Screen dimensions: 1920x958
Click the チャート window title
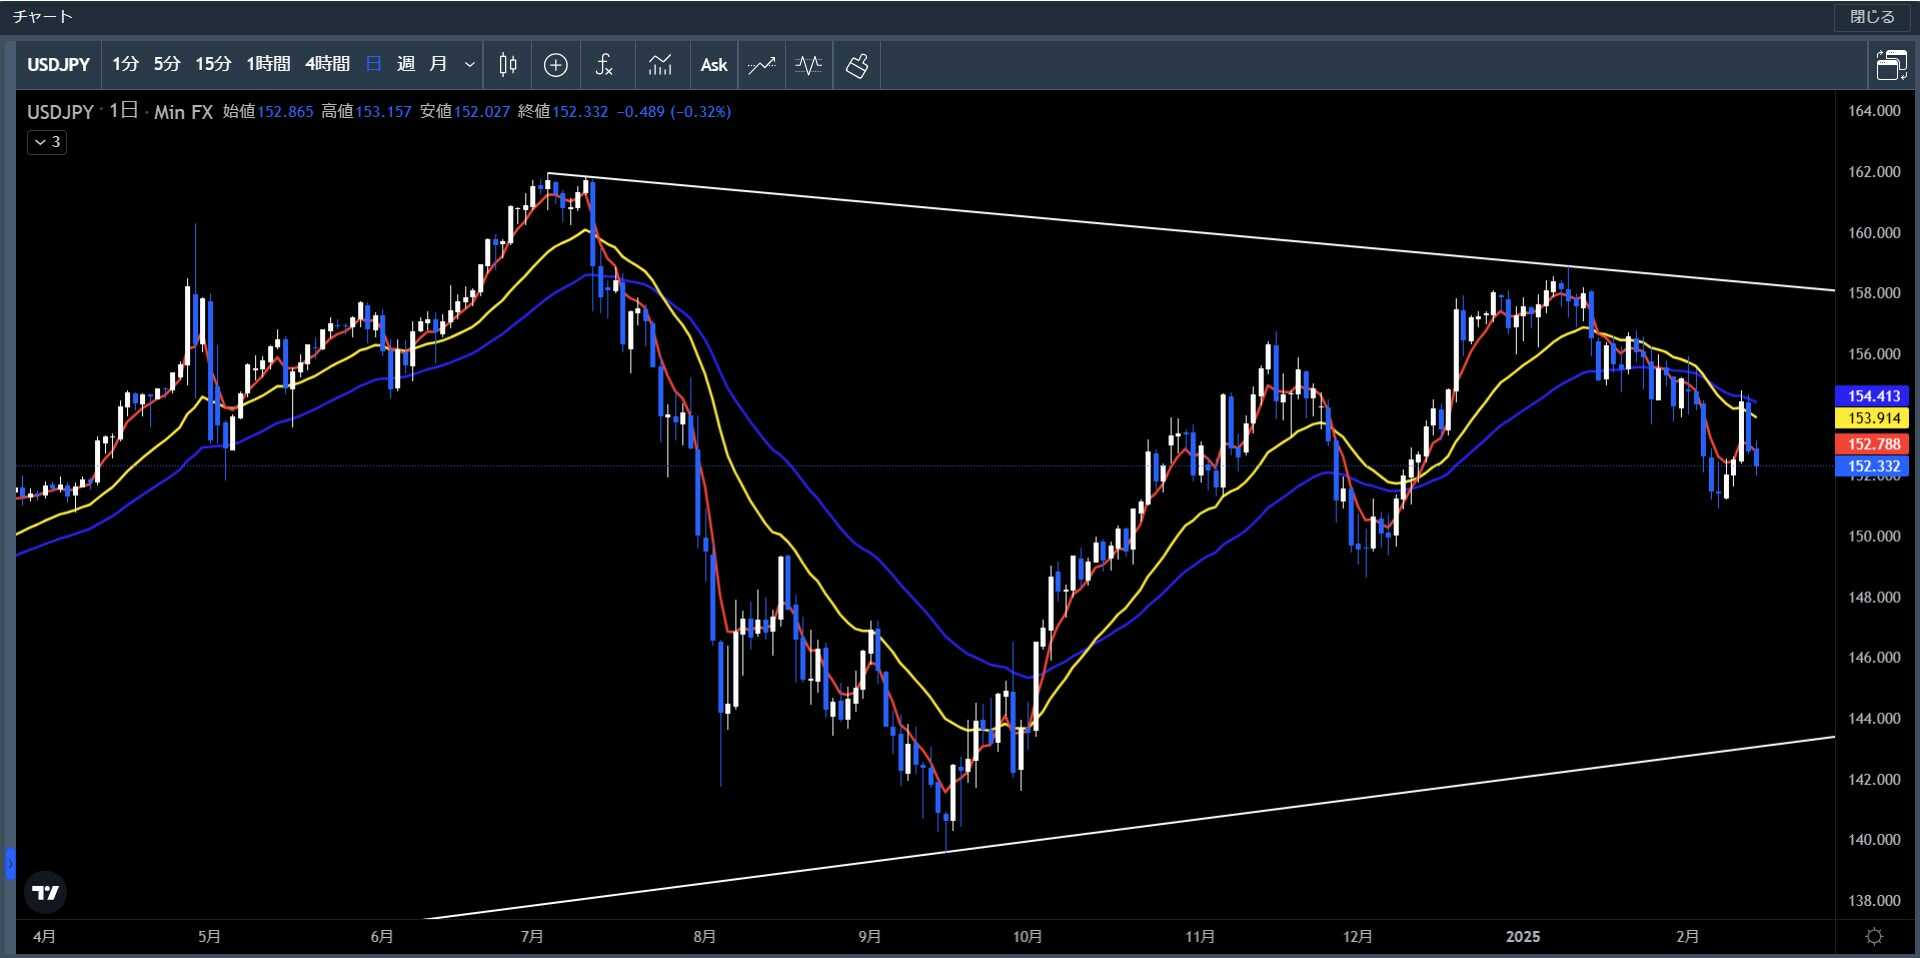[43, 17]
